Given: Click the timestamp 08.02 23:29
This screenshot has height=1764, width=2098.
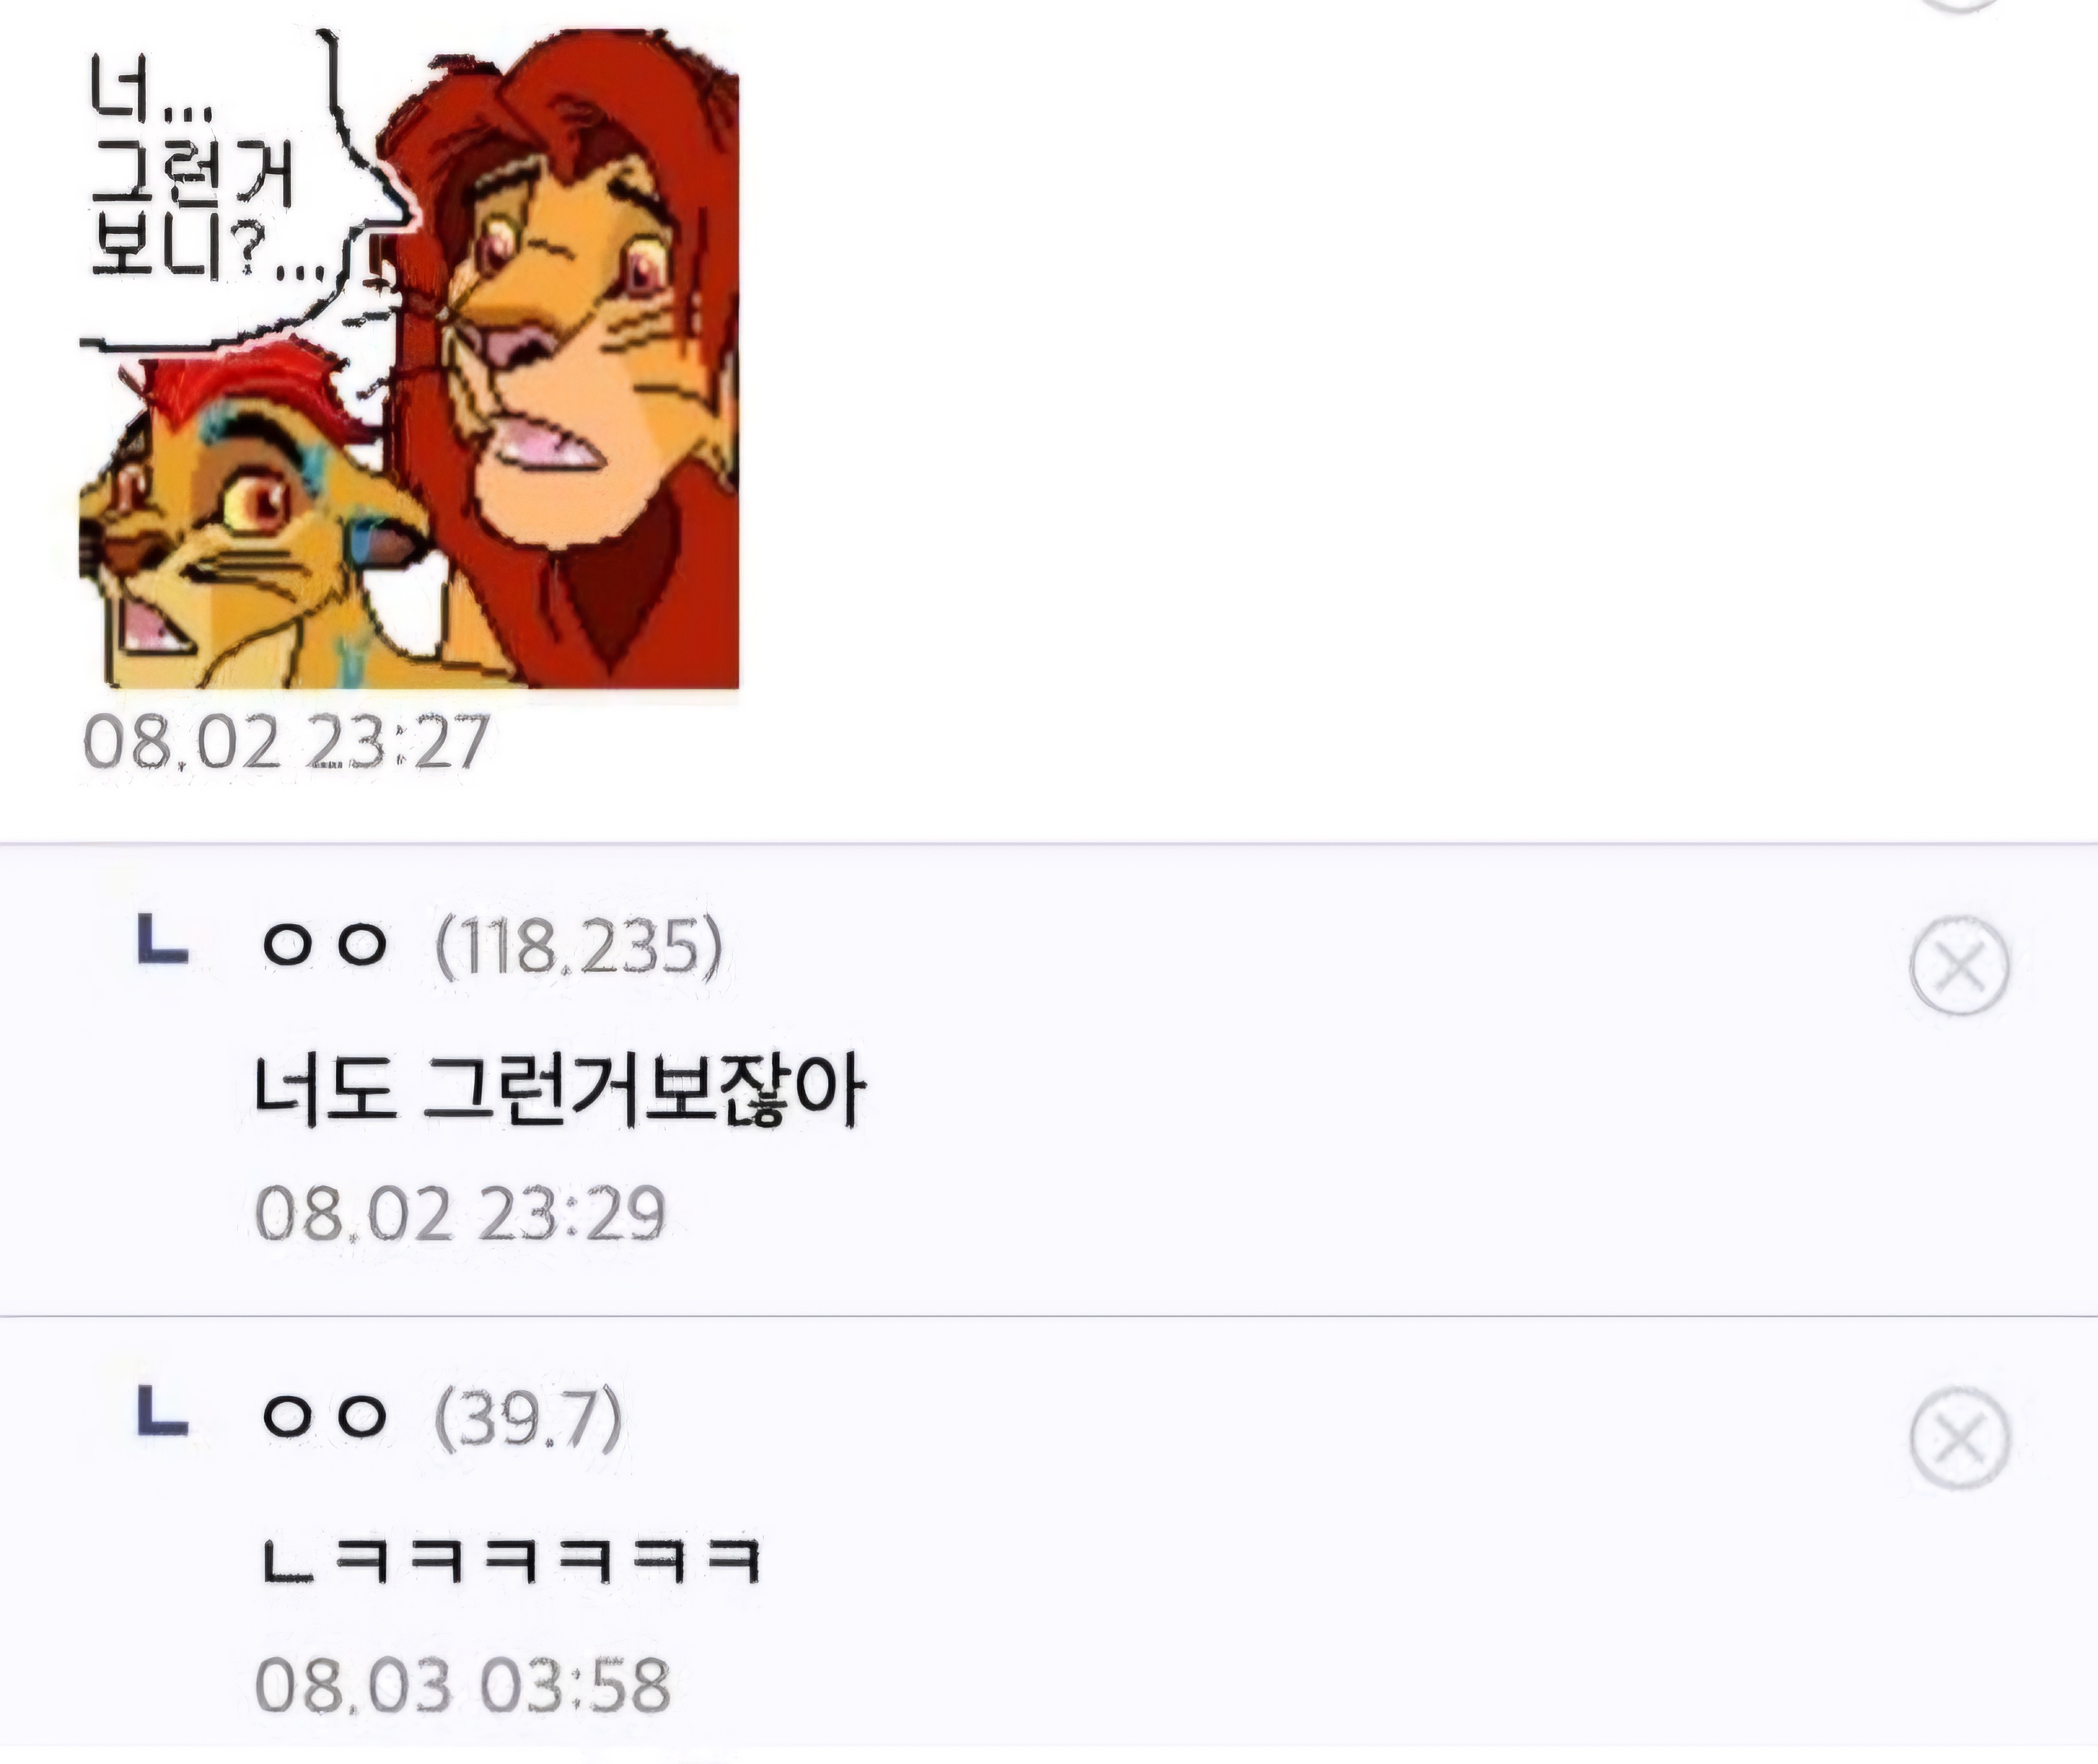Looking at the screenshot, I should point(460,1213).
